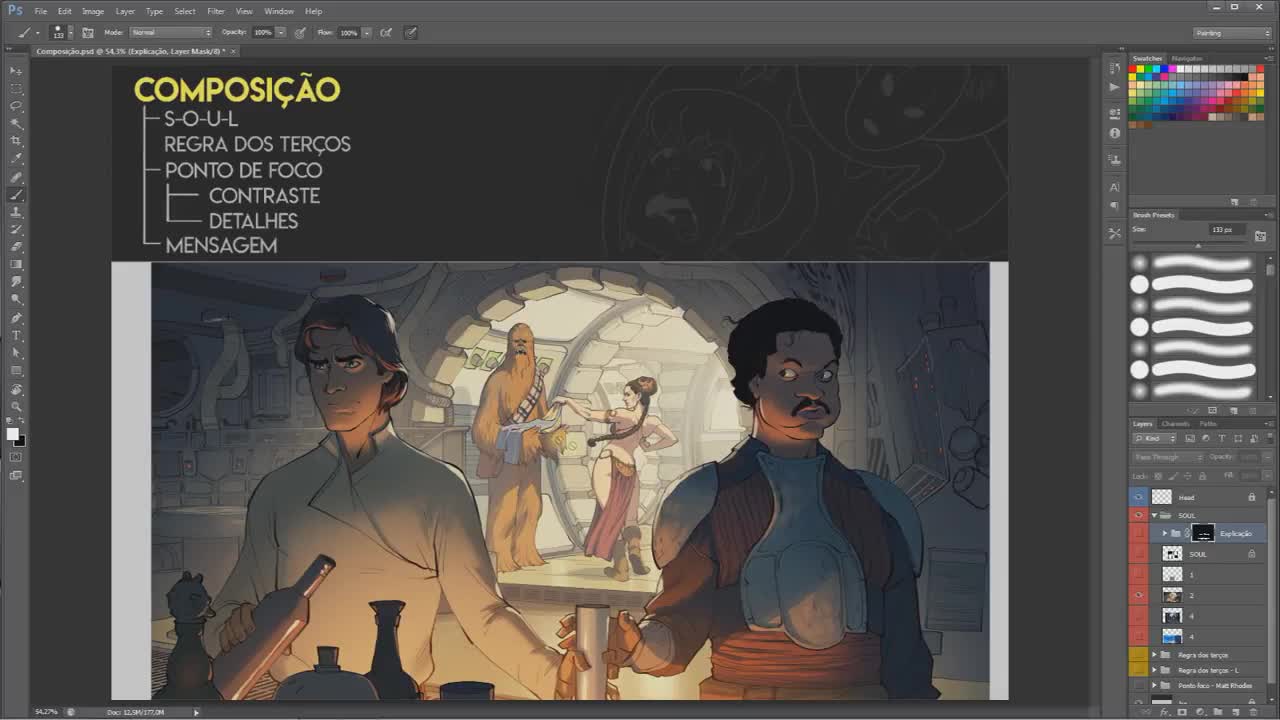The height and width of the screenshot is (720, 1280).
Task: Select the Path Selection tool
Action: [16, 353]
